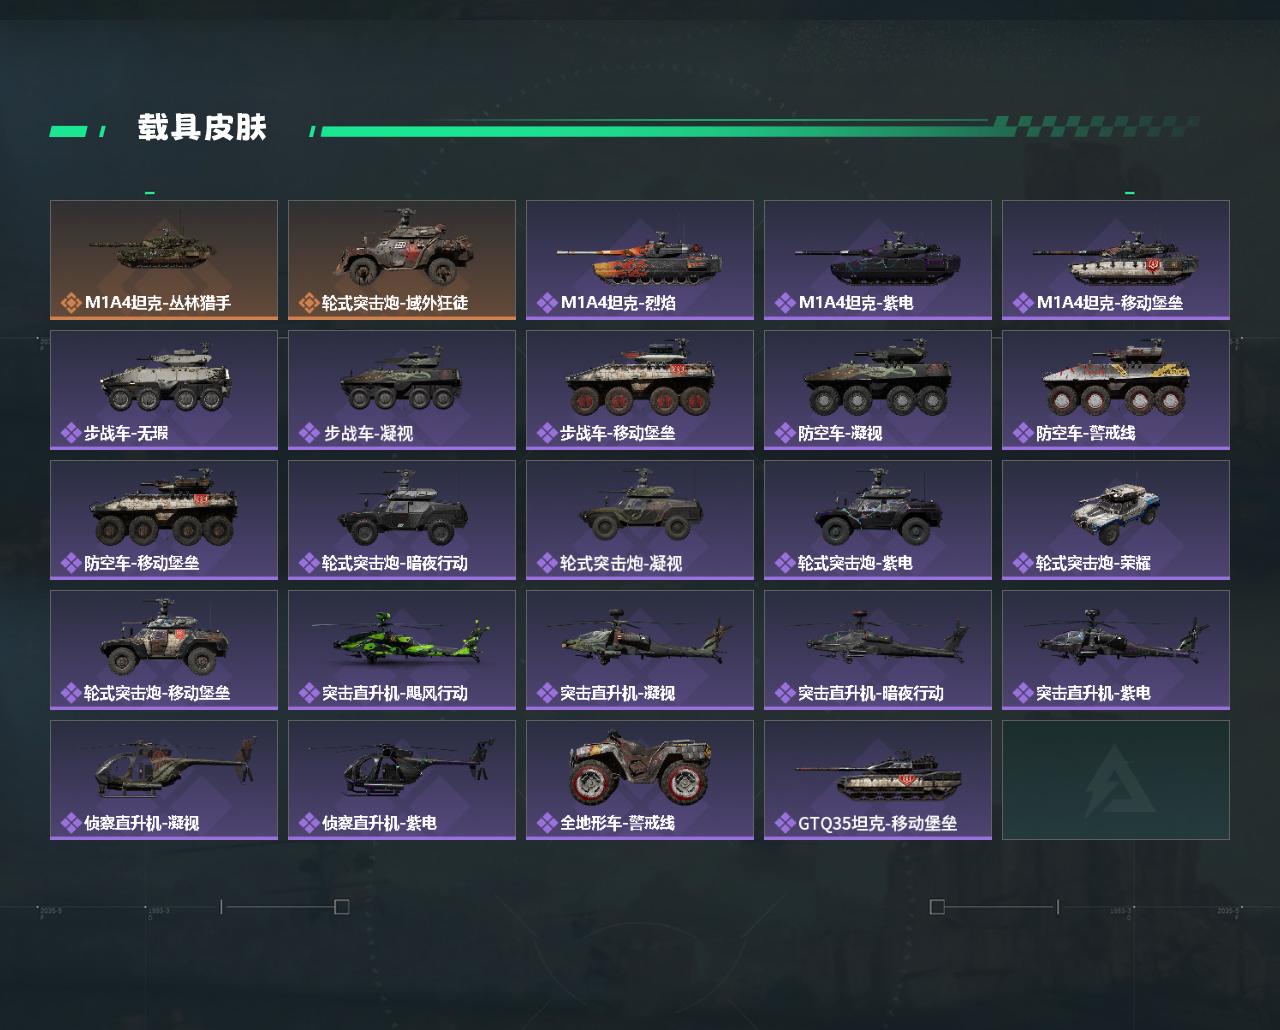
Task: Click the 轮式突击炮-暗夜行动 vehicle icon
Action: 402,512
